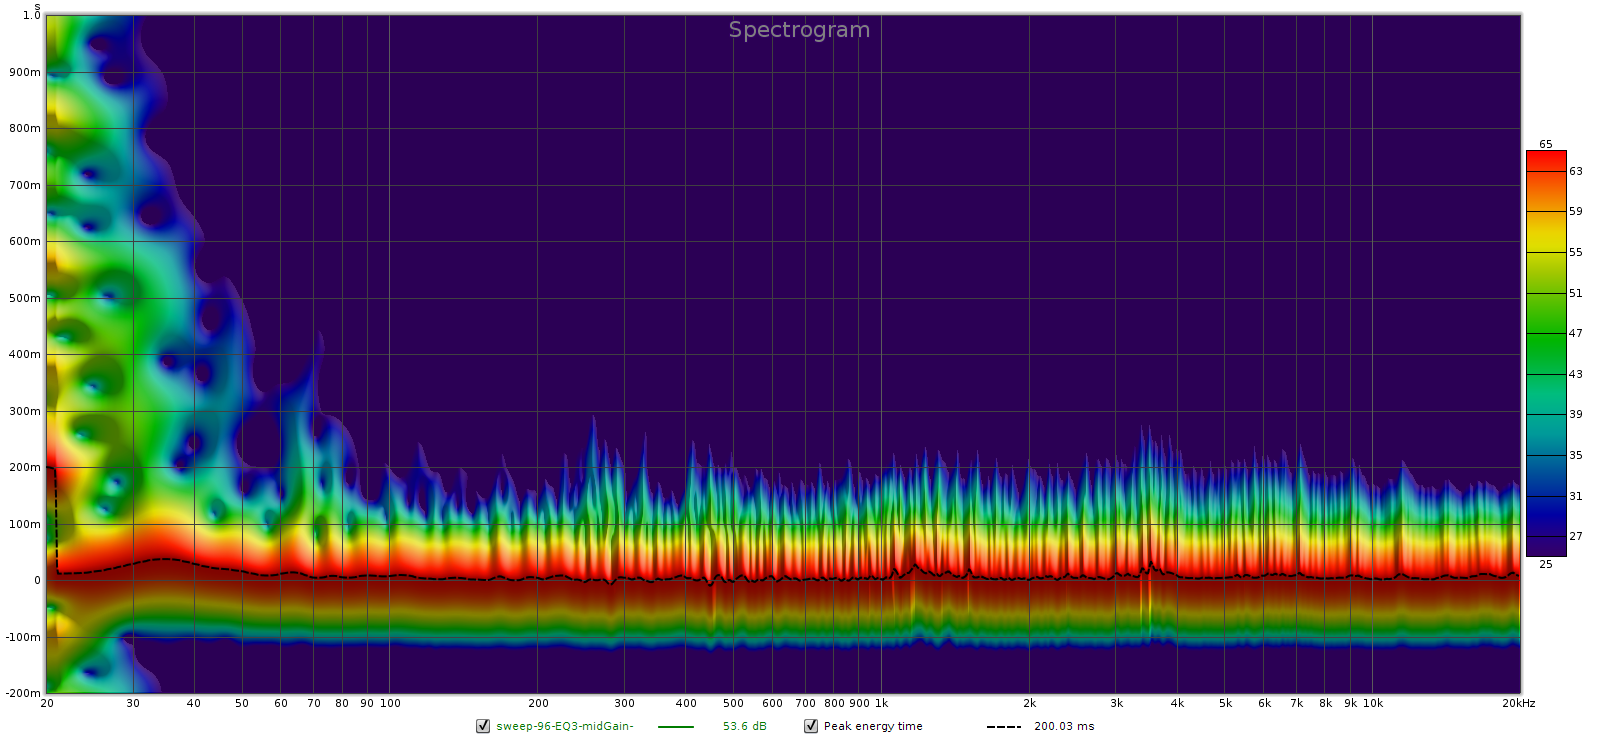Click the "2k" frequency axis label
Screen dimensions: 1600x740
point(1029,703)
